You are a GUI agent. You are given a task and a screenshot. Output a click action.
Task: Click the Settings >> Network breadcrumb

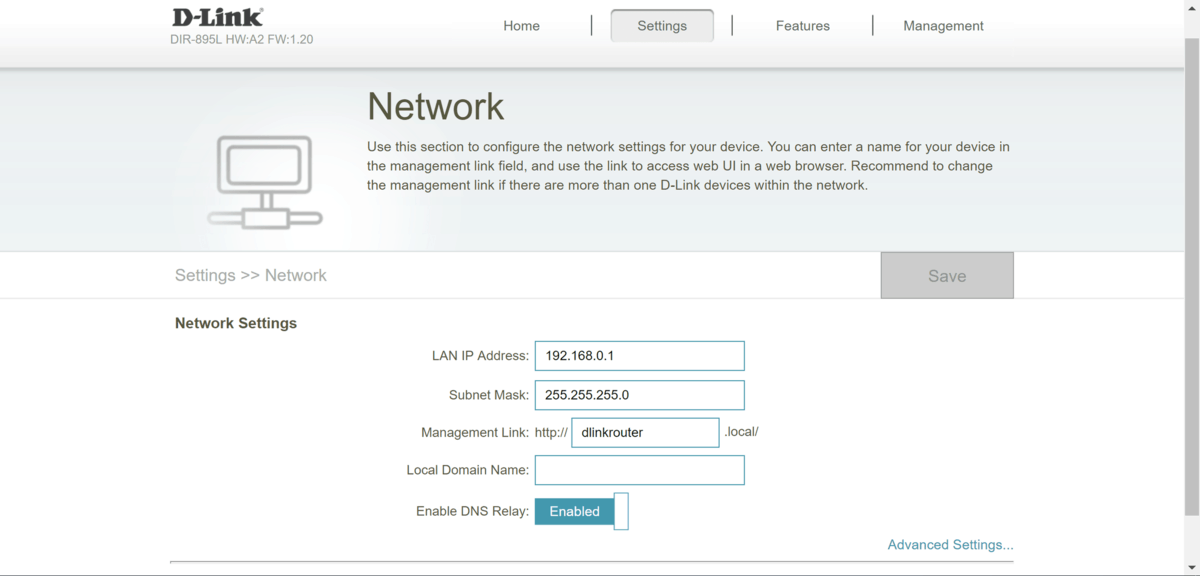coord(251,276)
